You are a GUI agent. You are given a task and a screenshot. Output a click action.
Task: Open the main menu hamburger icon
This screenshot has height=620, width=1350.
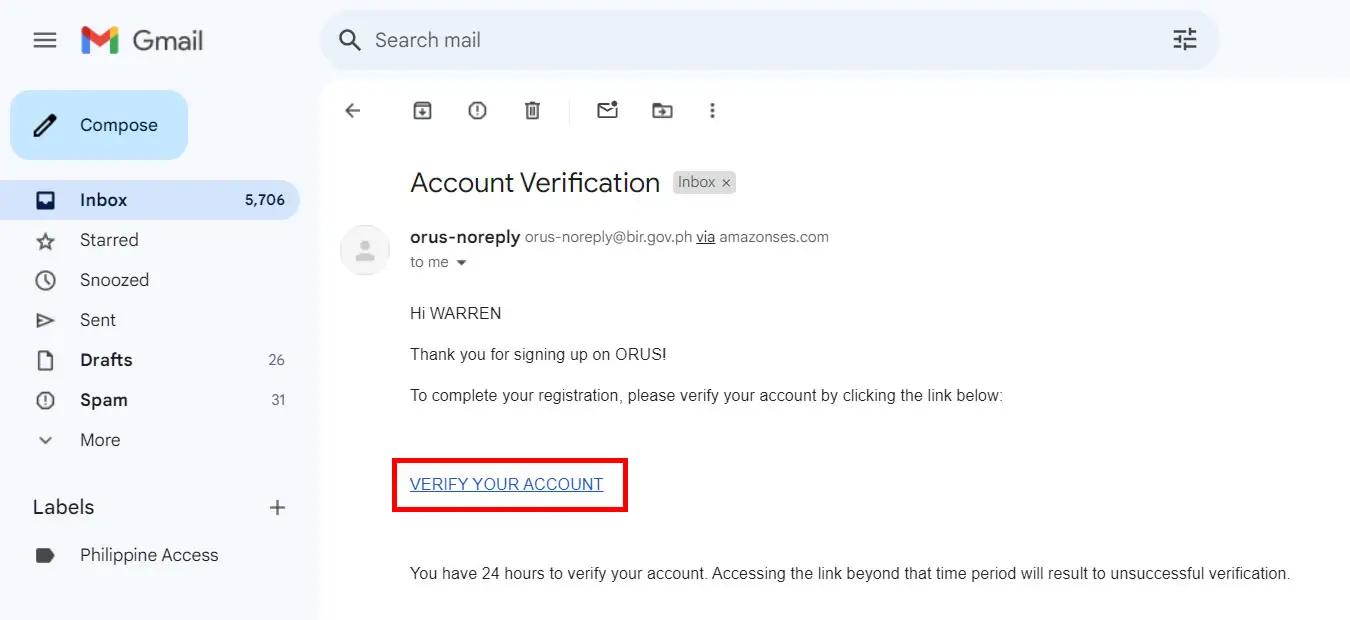pyautogui.click(x=45, y=40)
